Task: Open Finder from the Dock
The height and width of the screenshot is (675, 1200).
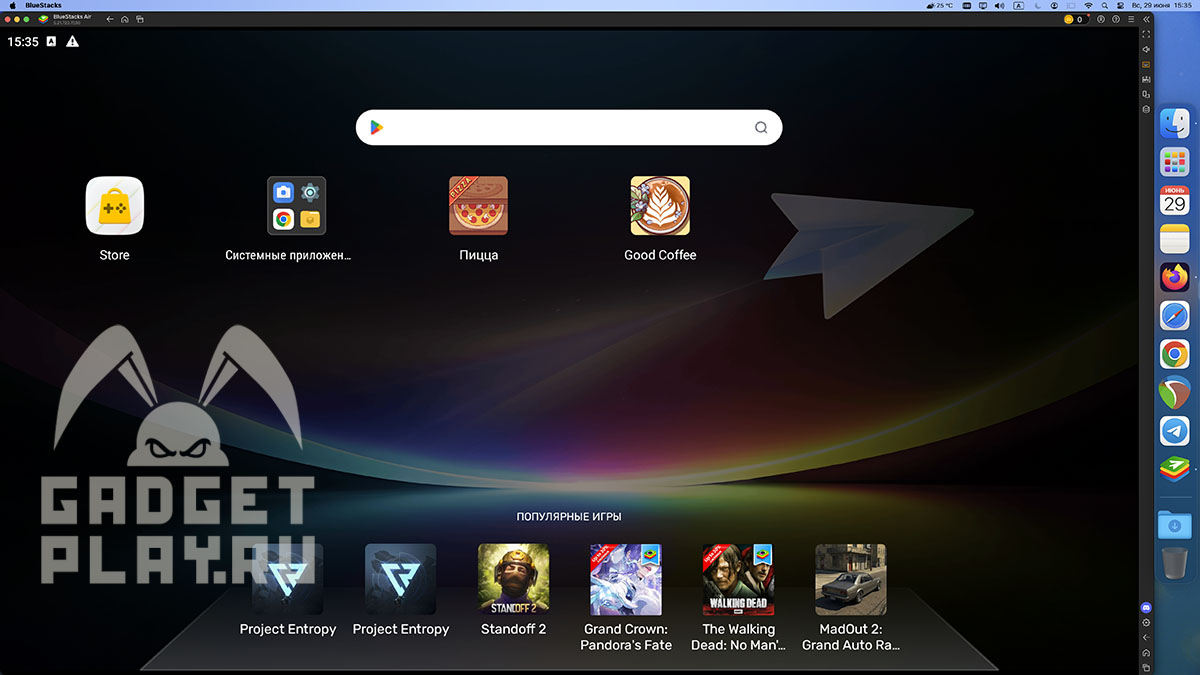Action: pyautogui.click(x=1174, y=124)
